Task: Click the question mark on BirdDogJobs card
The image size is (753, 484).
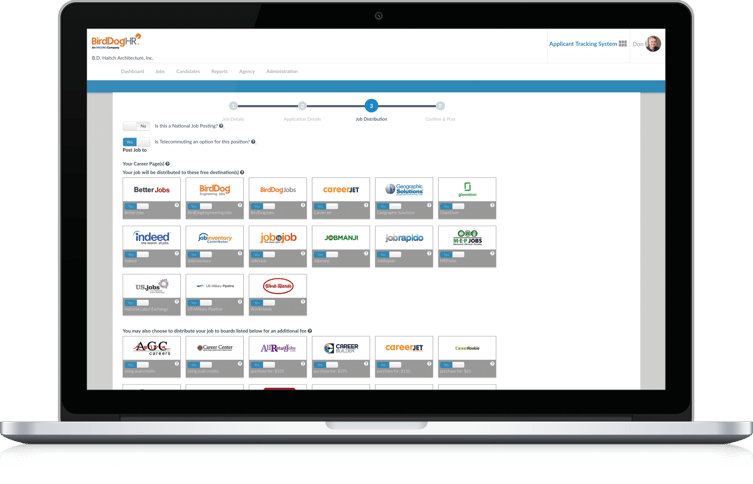Action: tap(303, 205)
